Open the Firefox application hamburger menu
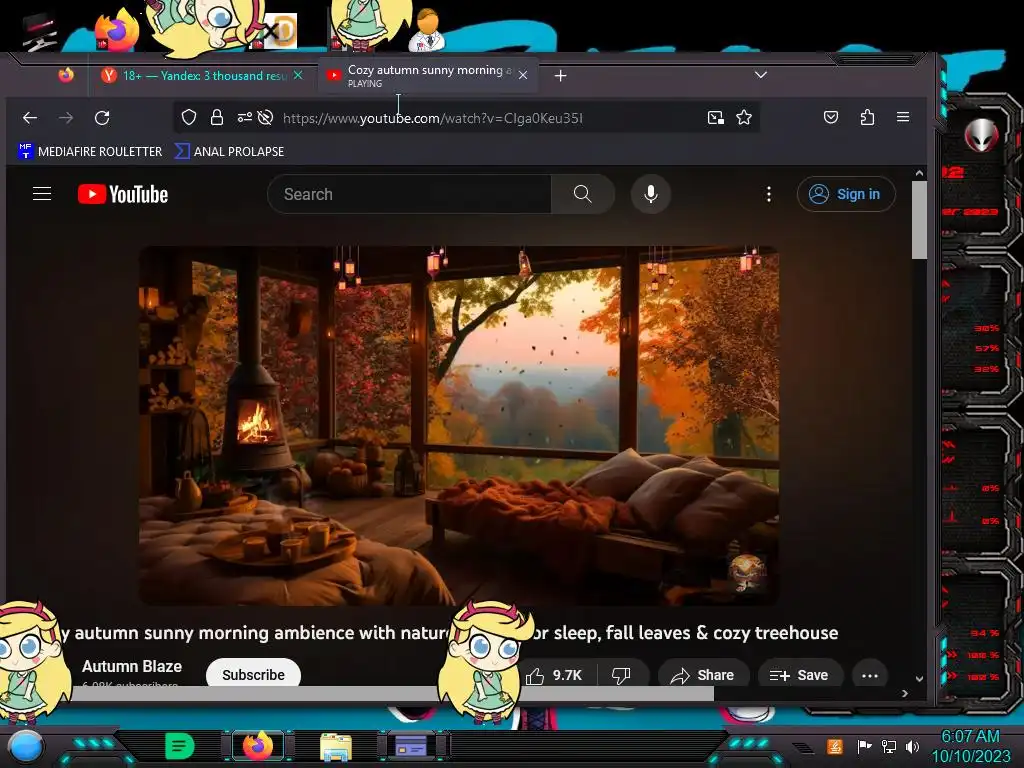Screen dimensions: 1024x768 click(x=903, y=117)
